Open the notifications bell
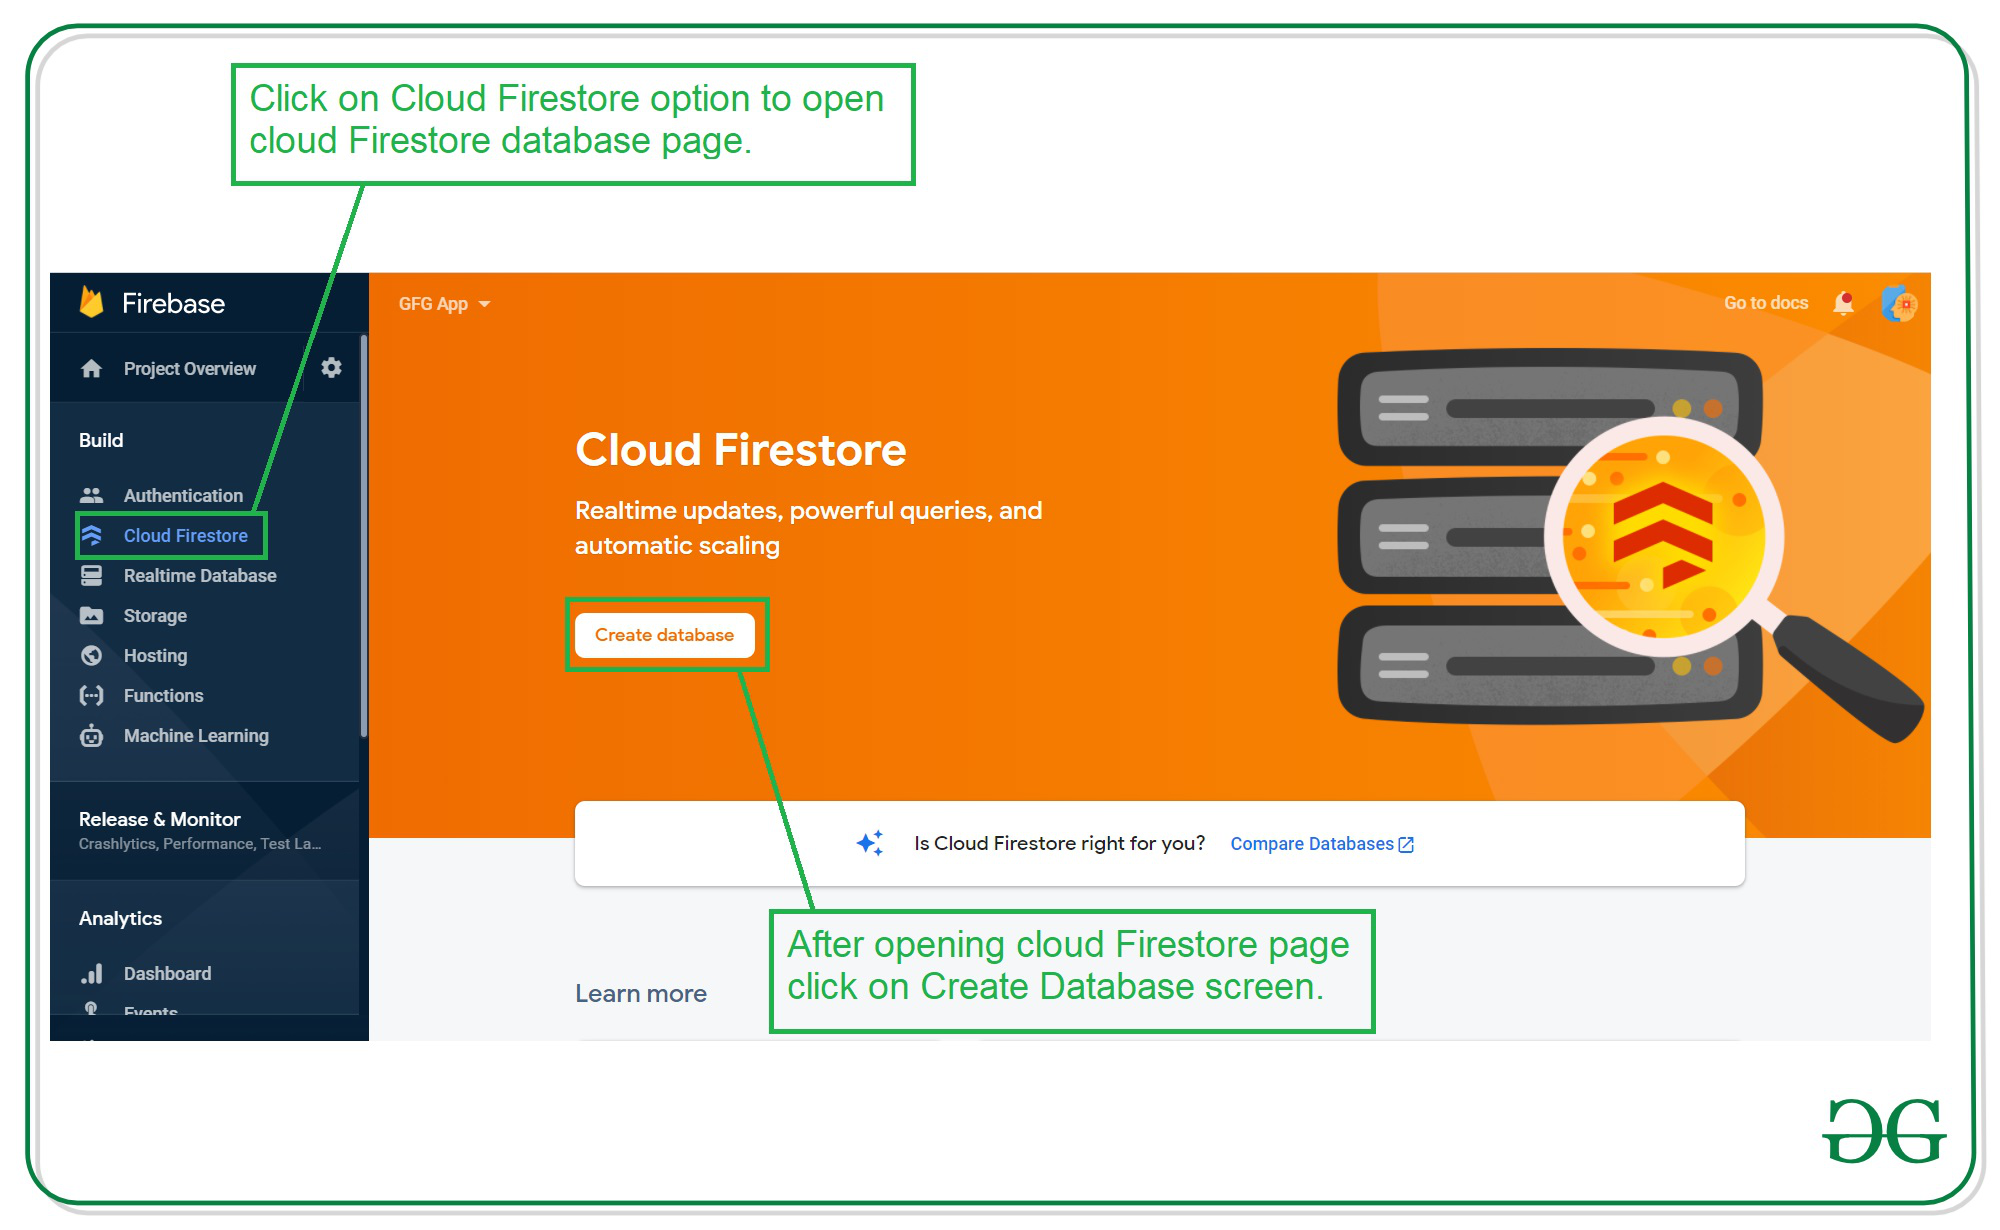 1844,303
